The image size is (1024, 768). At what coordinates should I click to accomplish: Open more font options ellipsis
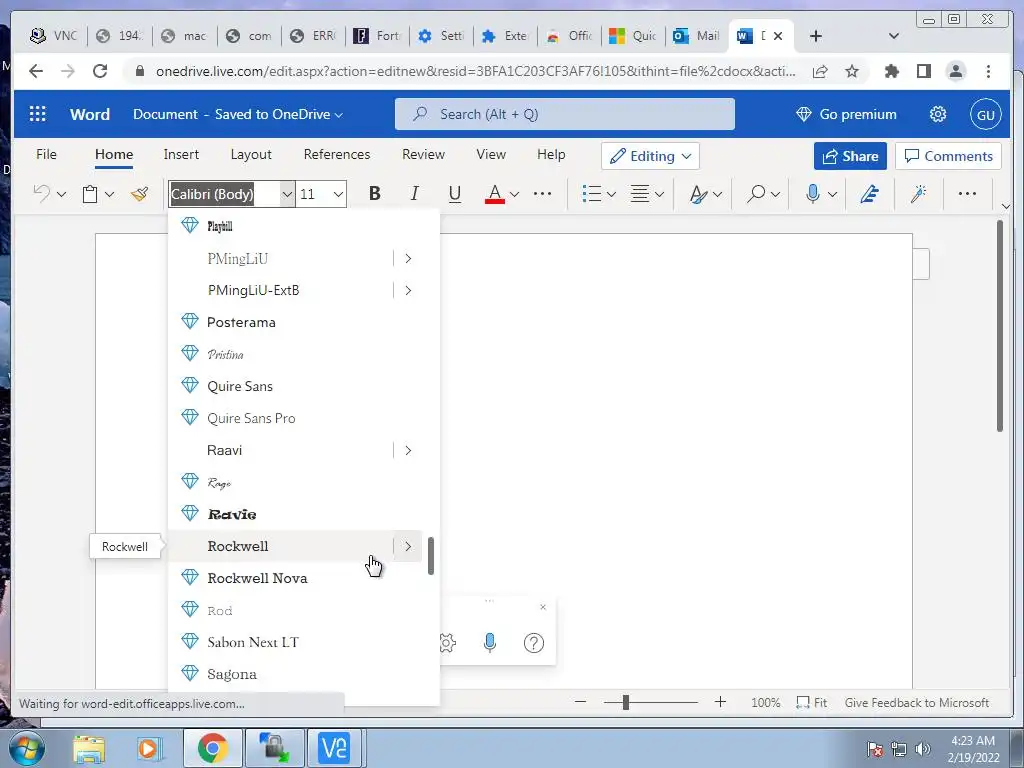tap(542, 194)
